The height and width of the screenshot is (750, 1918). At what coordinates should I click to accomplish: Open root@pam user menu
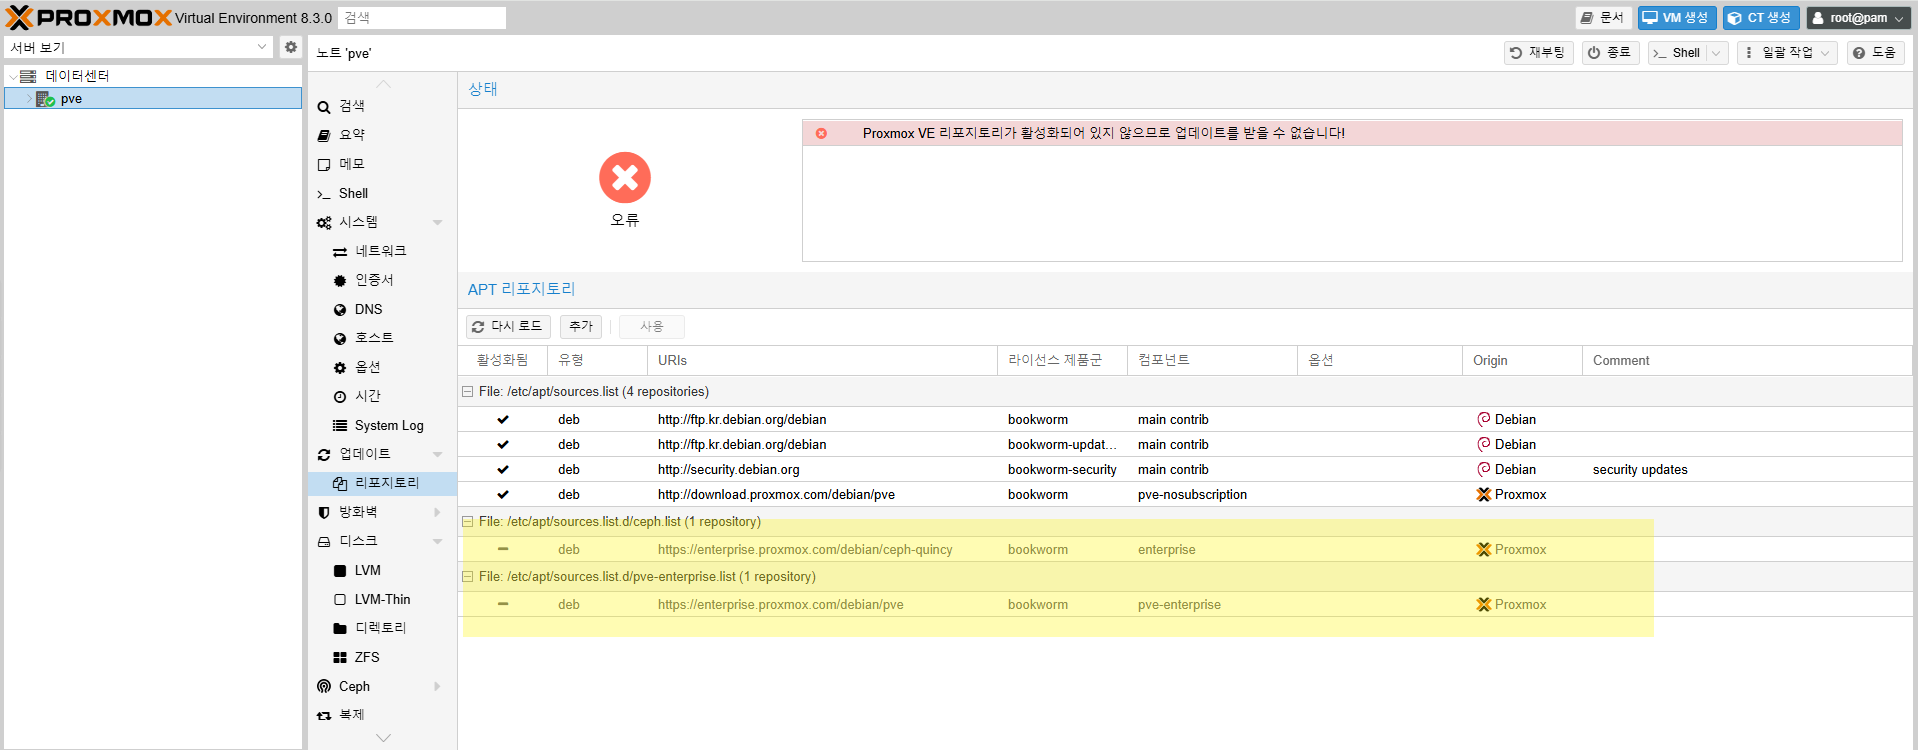click(x=1859, y=18)
